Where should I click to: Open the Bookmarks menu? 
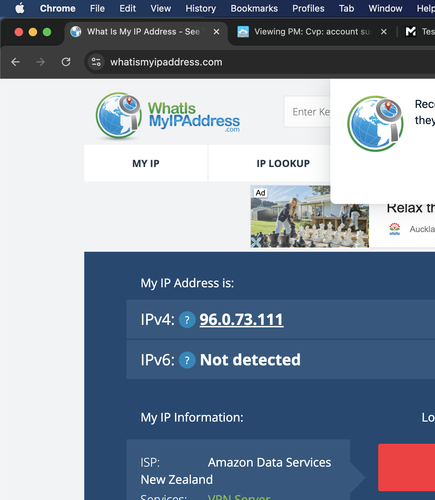[254, 8]
